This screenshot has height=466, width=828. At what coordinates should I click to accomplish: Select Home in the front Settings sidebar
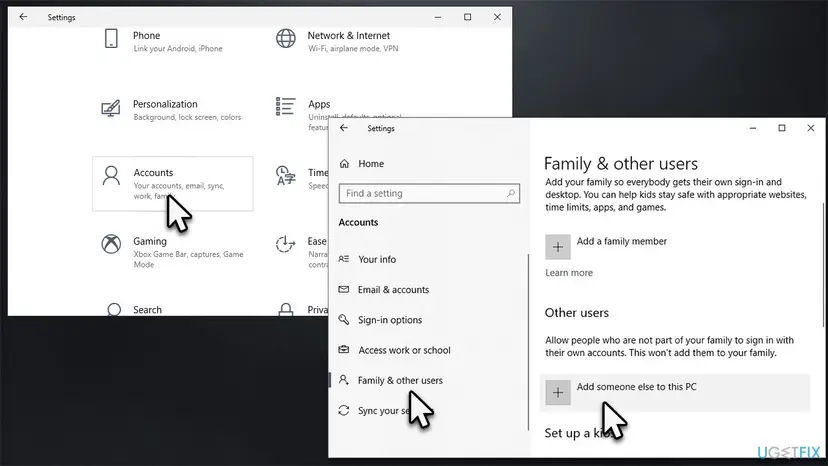(371, 164)
